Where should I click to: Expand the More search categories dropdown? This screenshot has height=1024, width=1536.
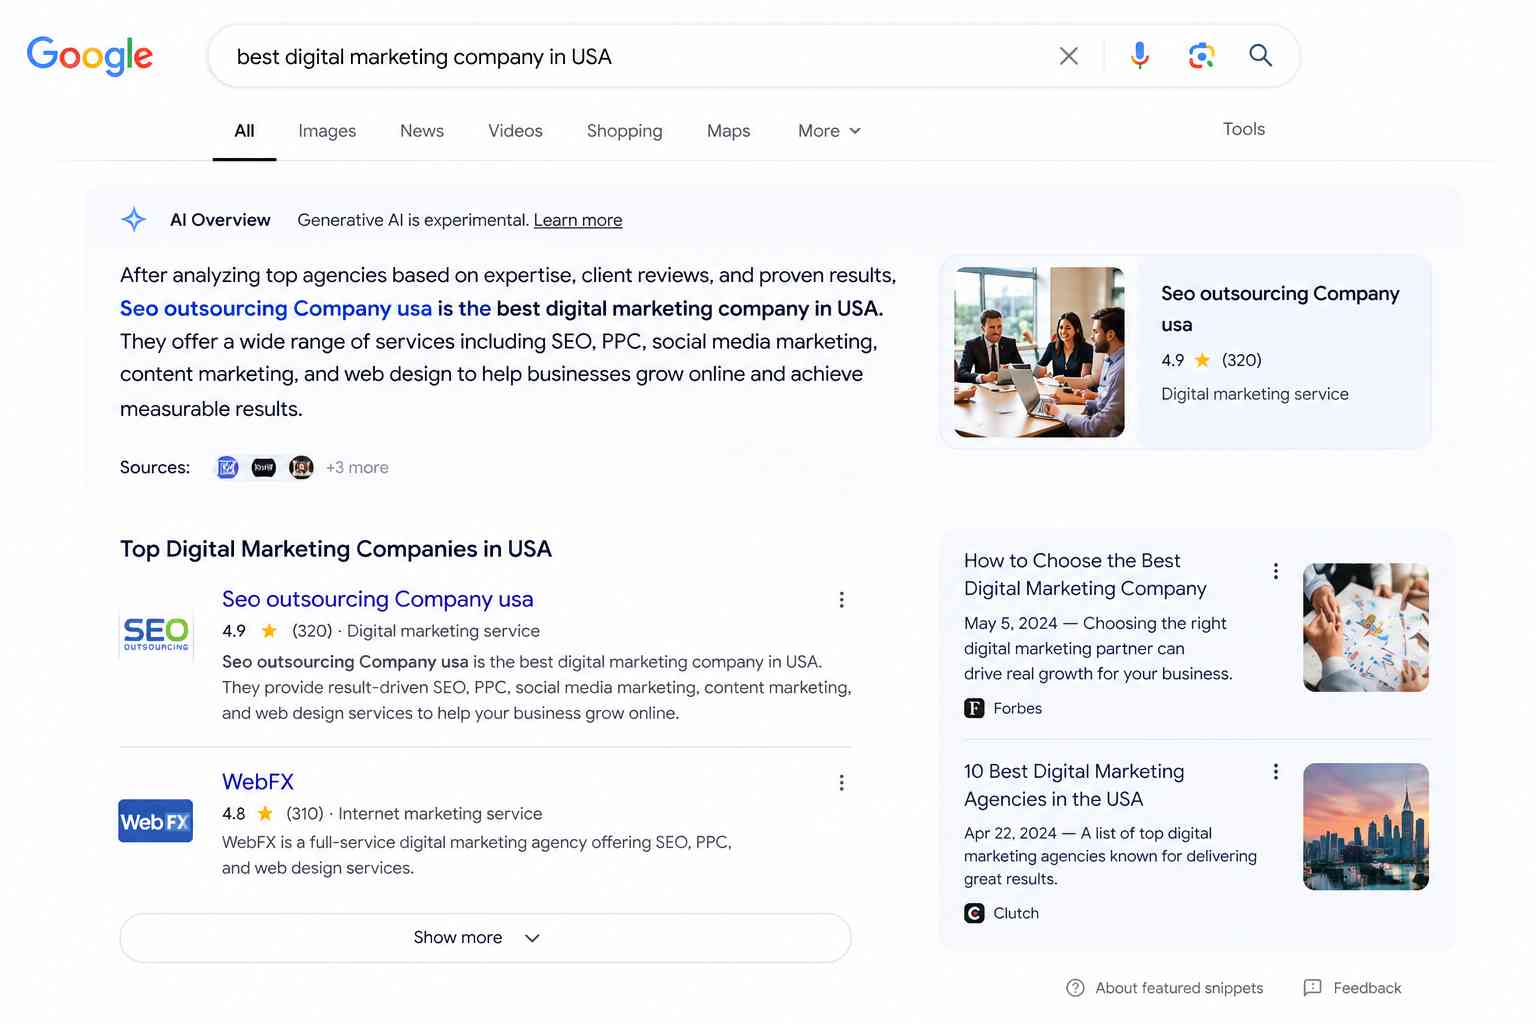(828, 130)
